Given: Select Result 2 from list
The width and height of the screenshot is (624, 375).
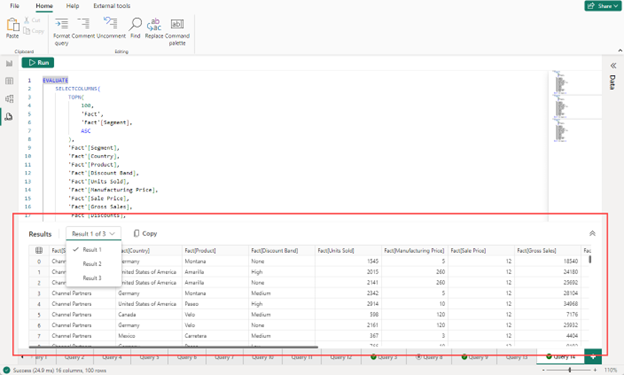Looking at the screenshot, I should click(x=93, y=264).
